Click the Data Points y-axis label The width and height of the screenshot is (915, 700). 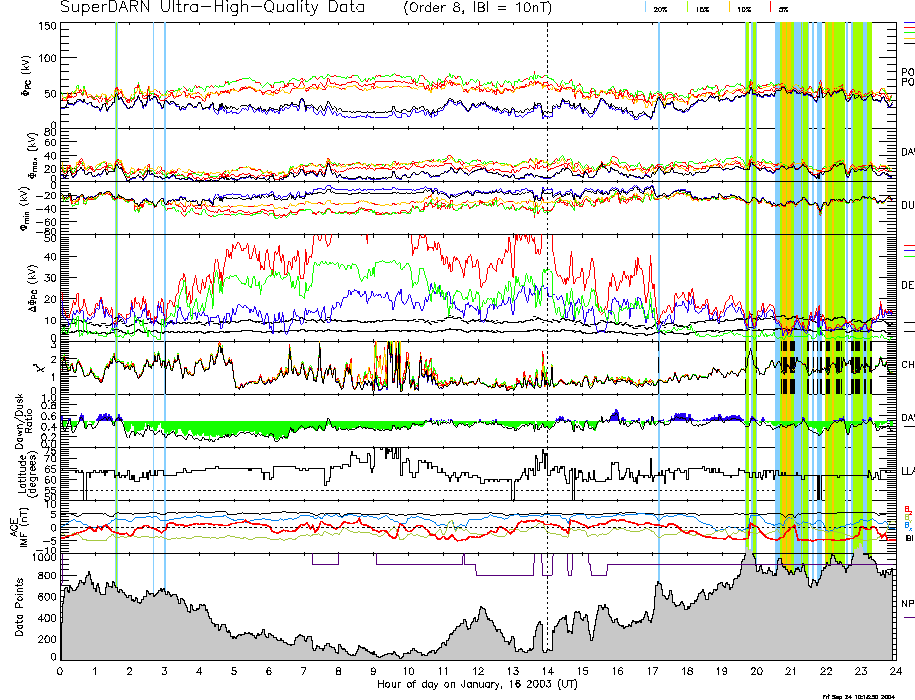click(x=18, y=607)
